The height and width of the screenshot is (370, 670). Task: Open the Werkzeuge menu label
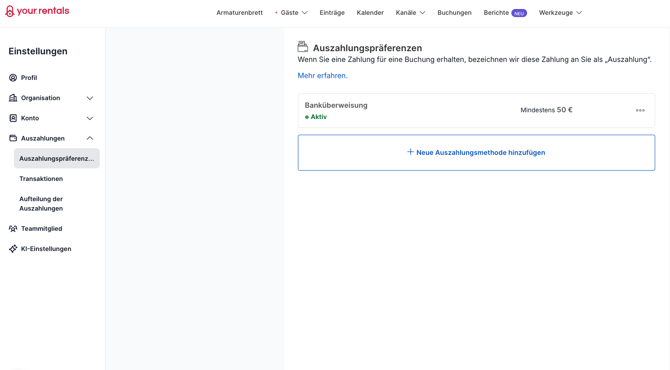pyautogui.click(x=555, y=13)
